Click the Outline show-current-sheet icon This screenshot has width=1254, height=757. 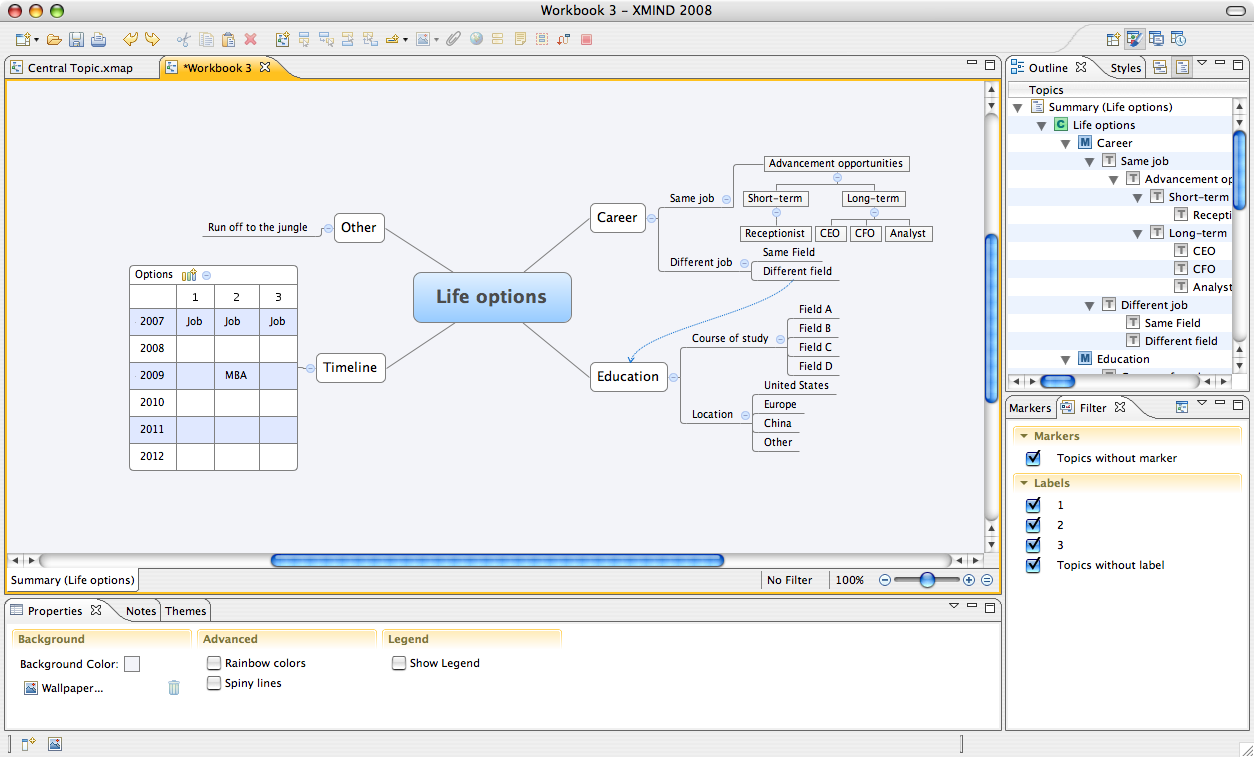[1182, 68]
